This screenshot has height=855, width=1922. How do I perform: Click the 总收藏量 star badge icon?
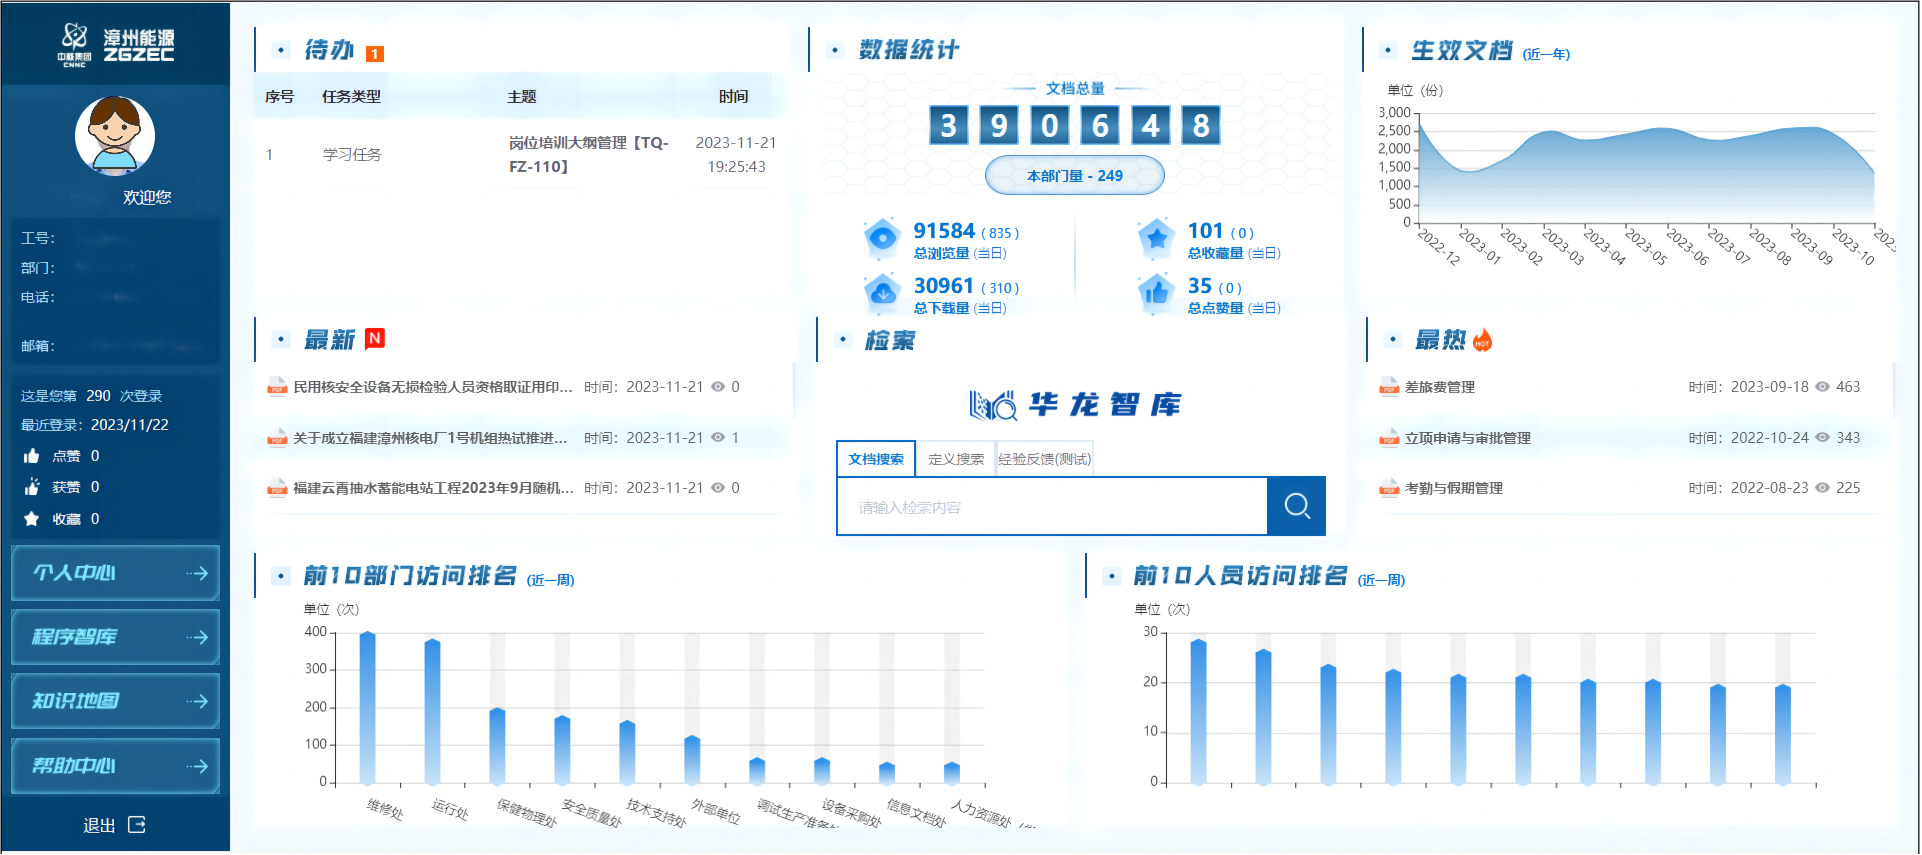click(x=1156, y=239)
